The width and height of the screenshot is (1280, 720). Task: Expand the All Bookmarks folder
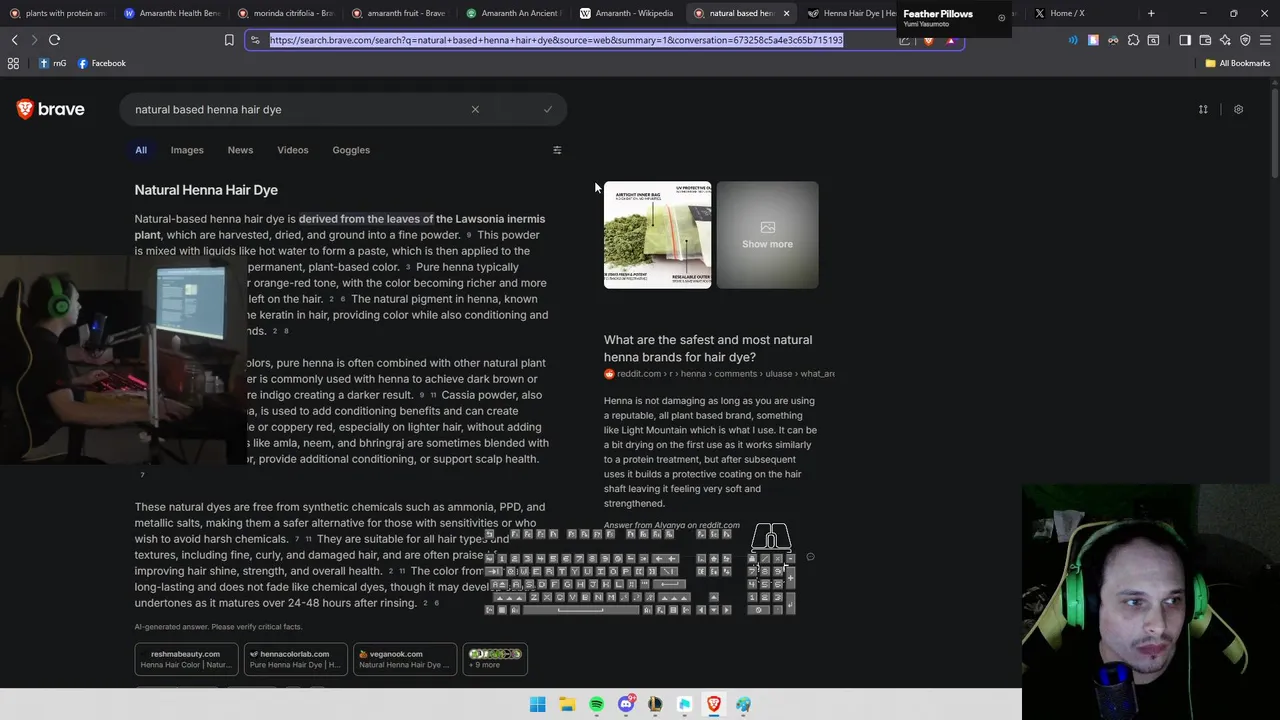coord(1237,63)
